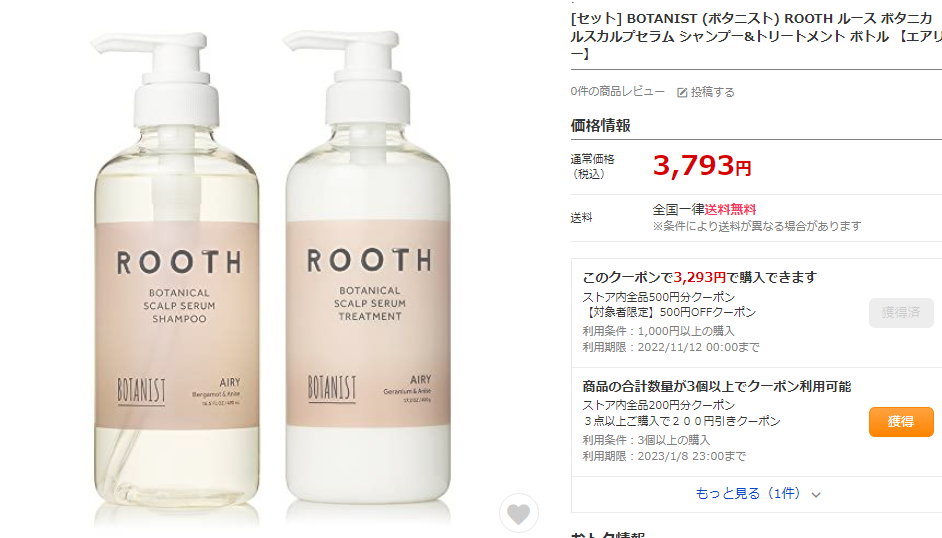
Task: Select the ストア内全品500円分クーポン entry
Action: tap(658, 297)
